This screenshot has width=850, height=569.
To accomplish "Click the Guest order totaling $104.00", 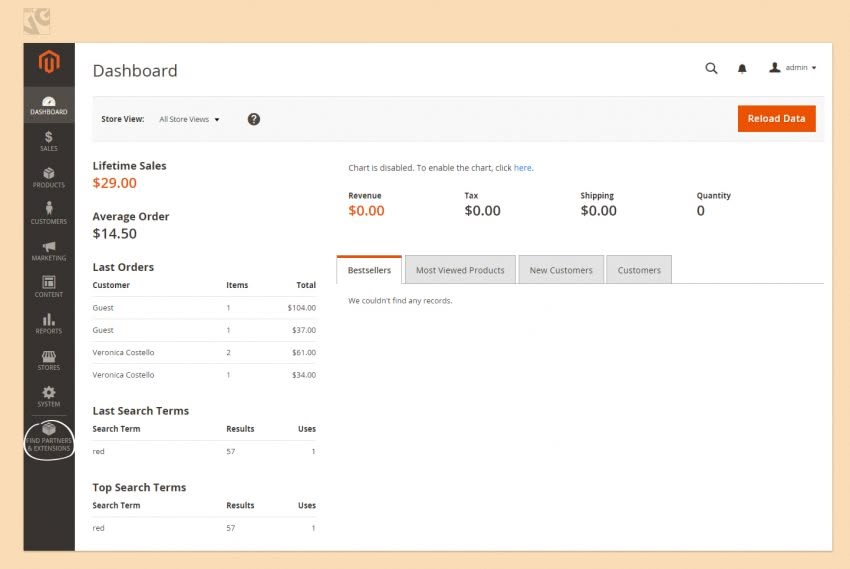I will [204, 308].
